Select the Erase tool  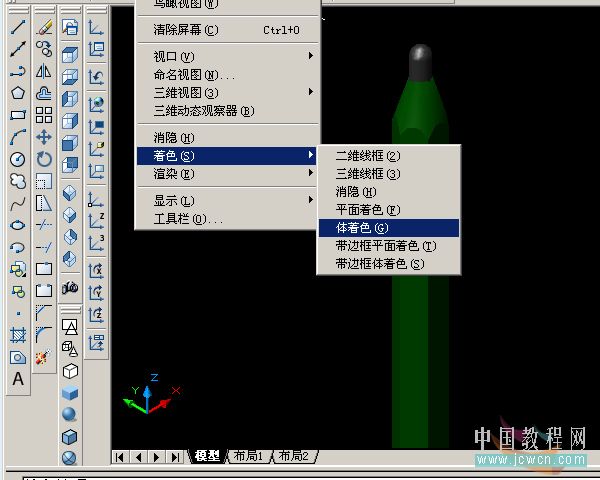tap(44, 27)
